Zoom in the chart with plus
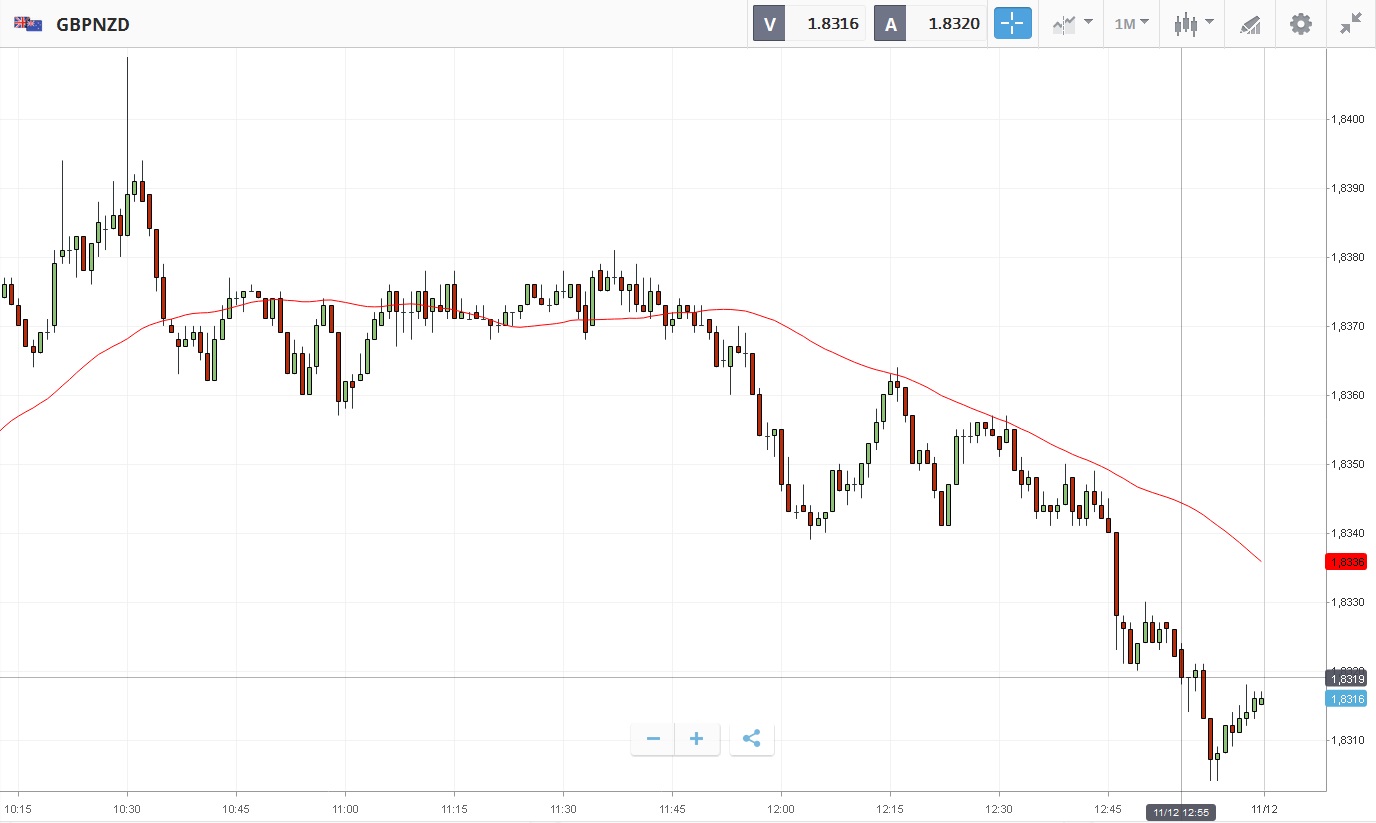This screenshot has width=1376, height=823. [x=697, y=739]
